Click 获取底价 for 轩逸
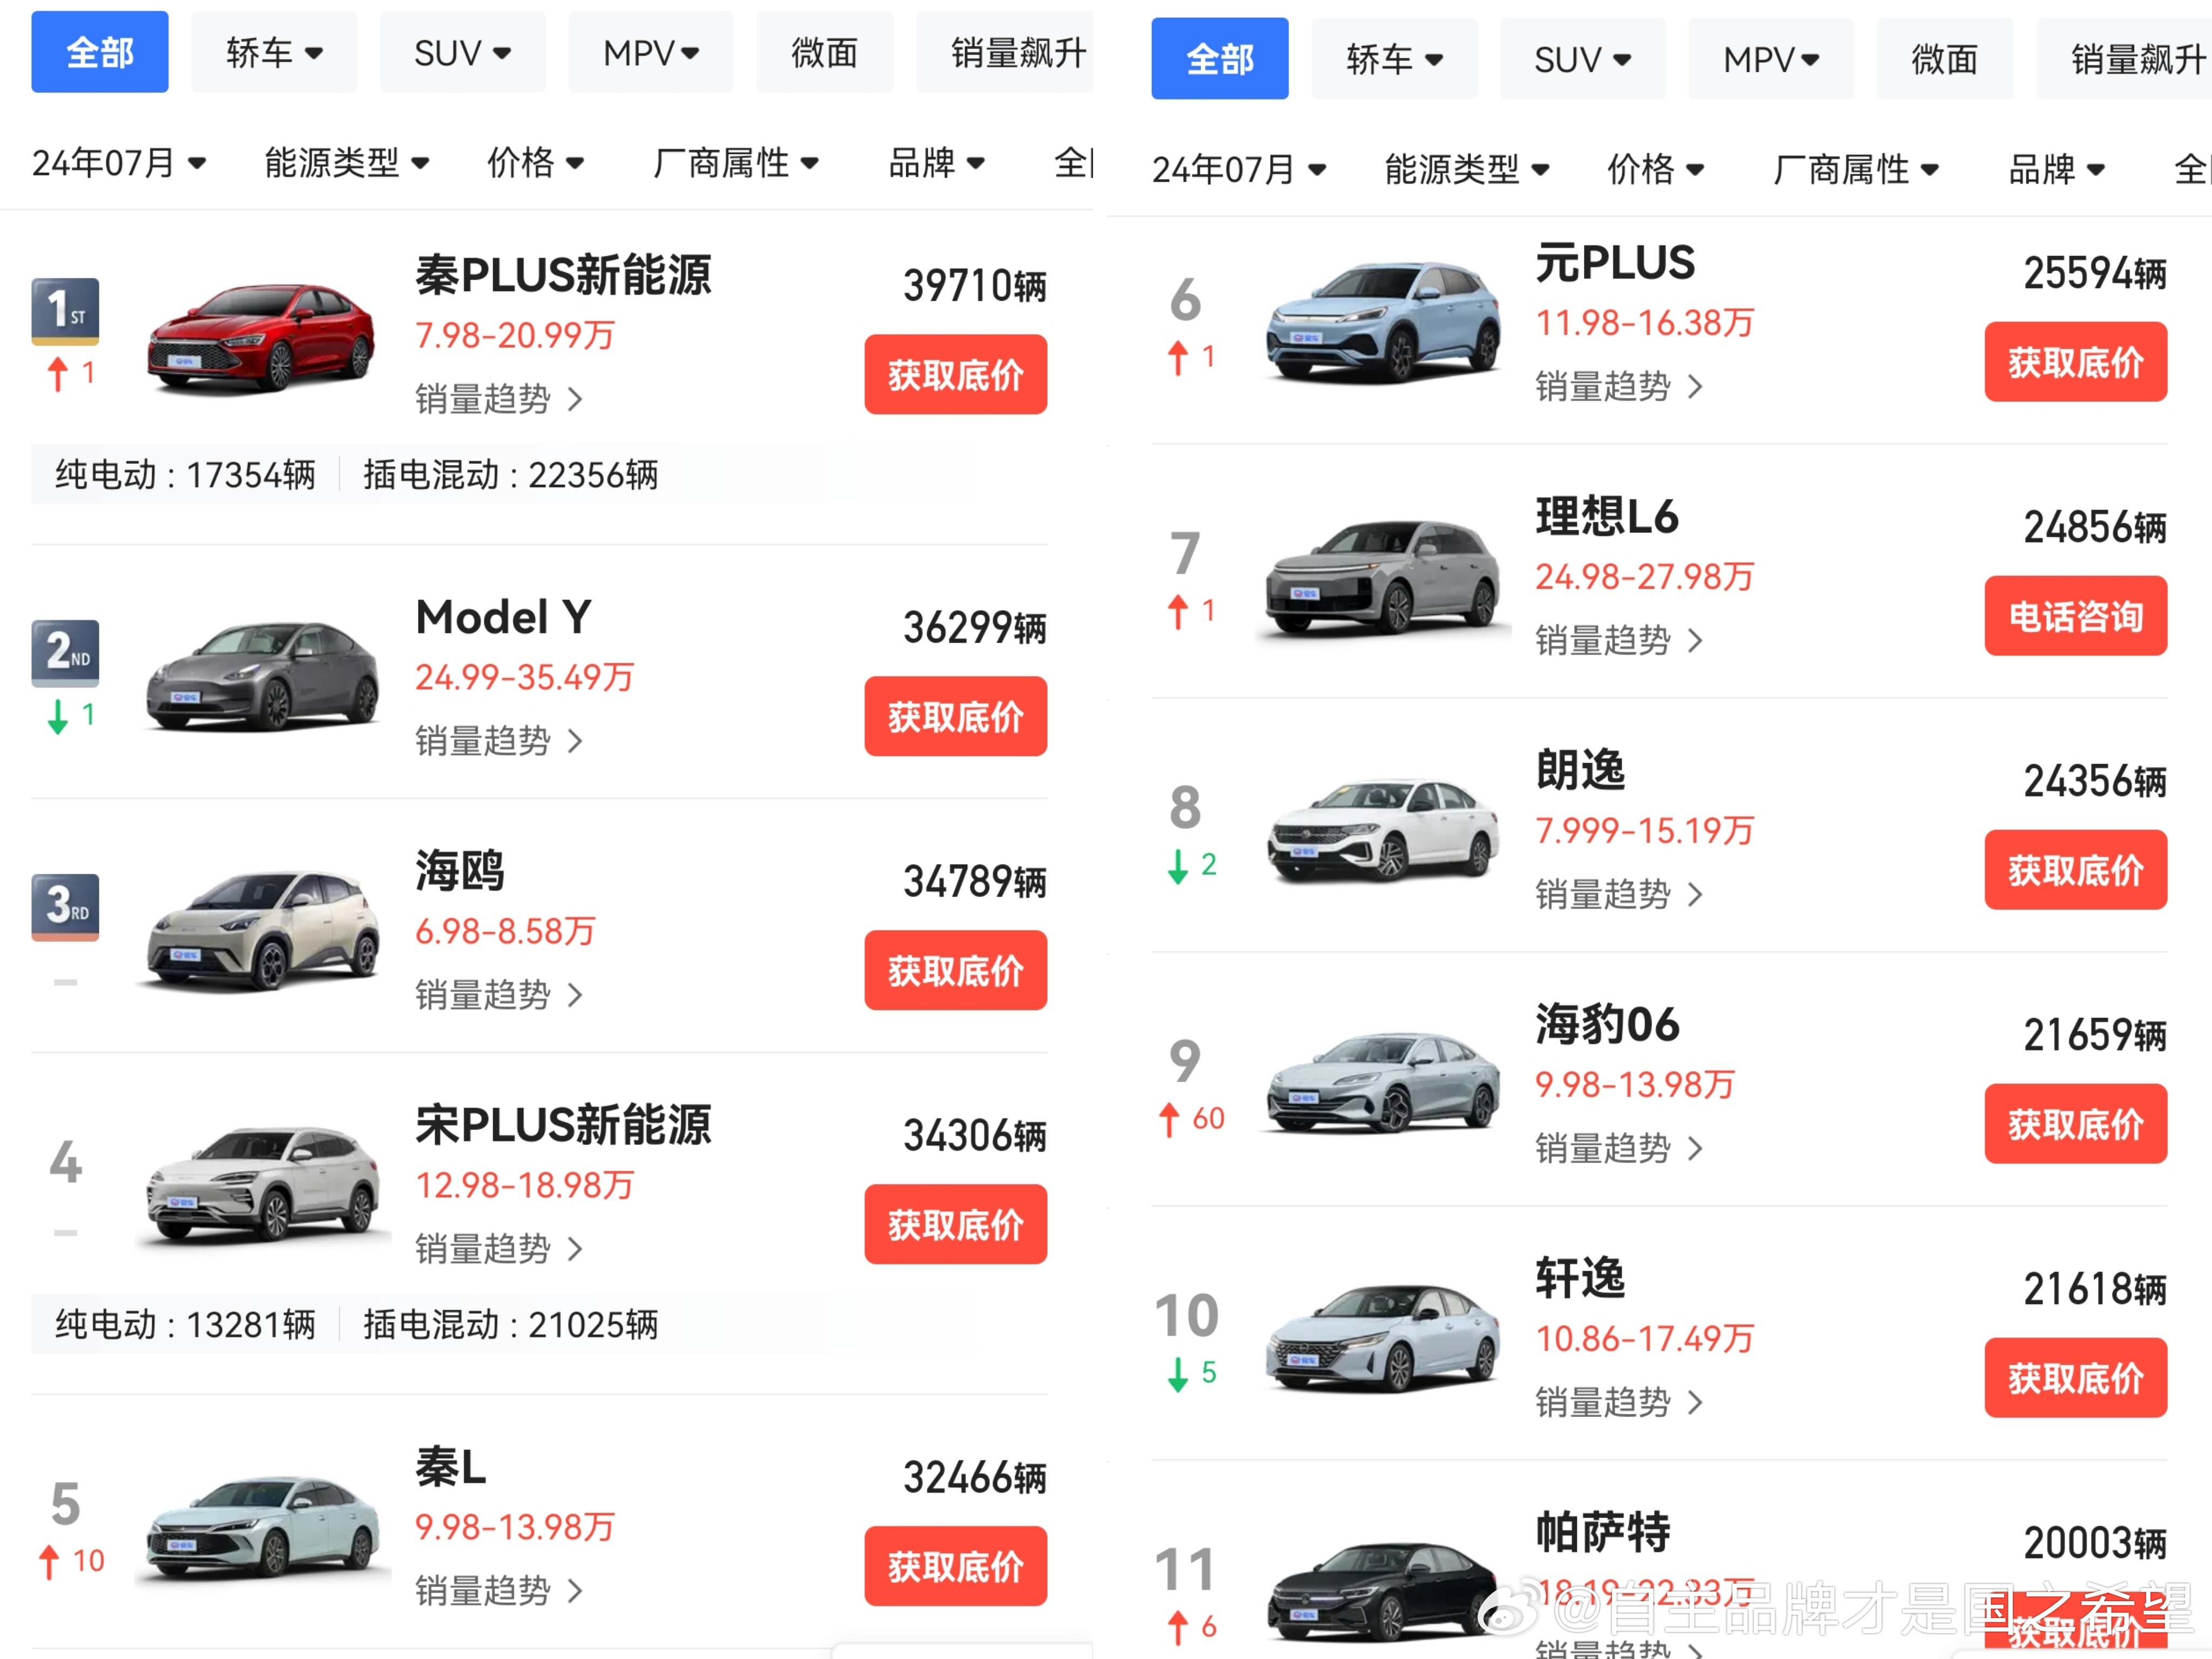Screen dimensions: 2212x1659 (2075, 1377)
